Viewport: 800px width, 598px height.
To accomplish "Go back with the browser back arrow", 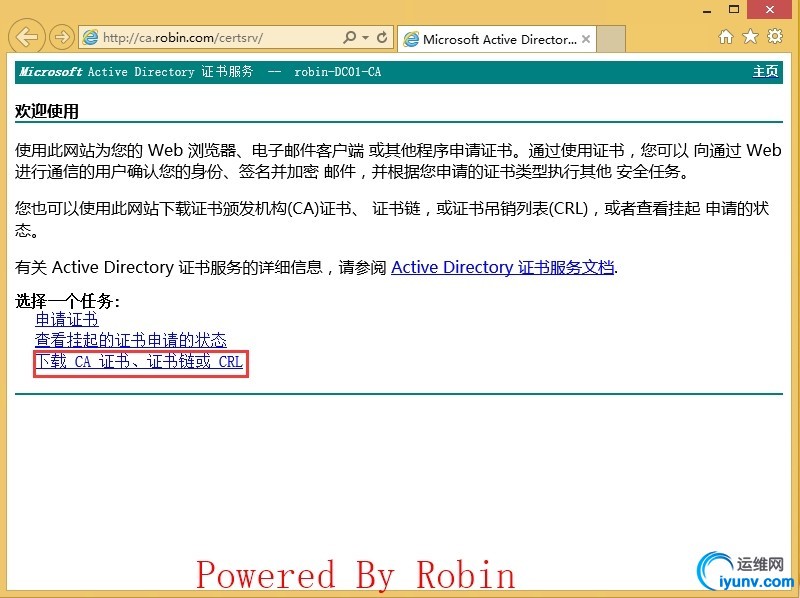I will 27,37.
